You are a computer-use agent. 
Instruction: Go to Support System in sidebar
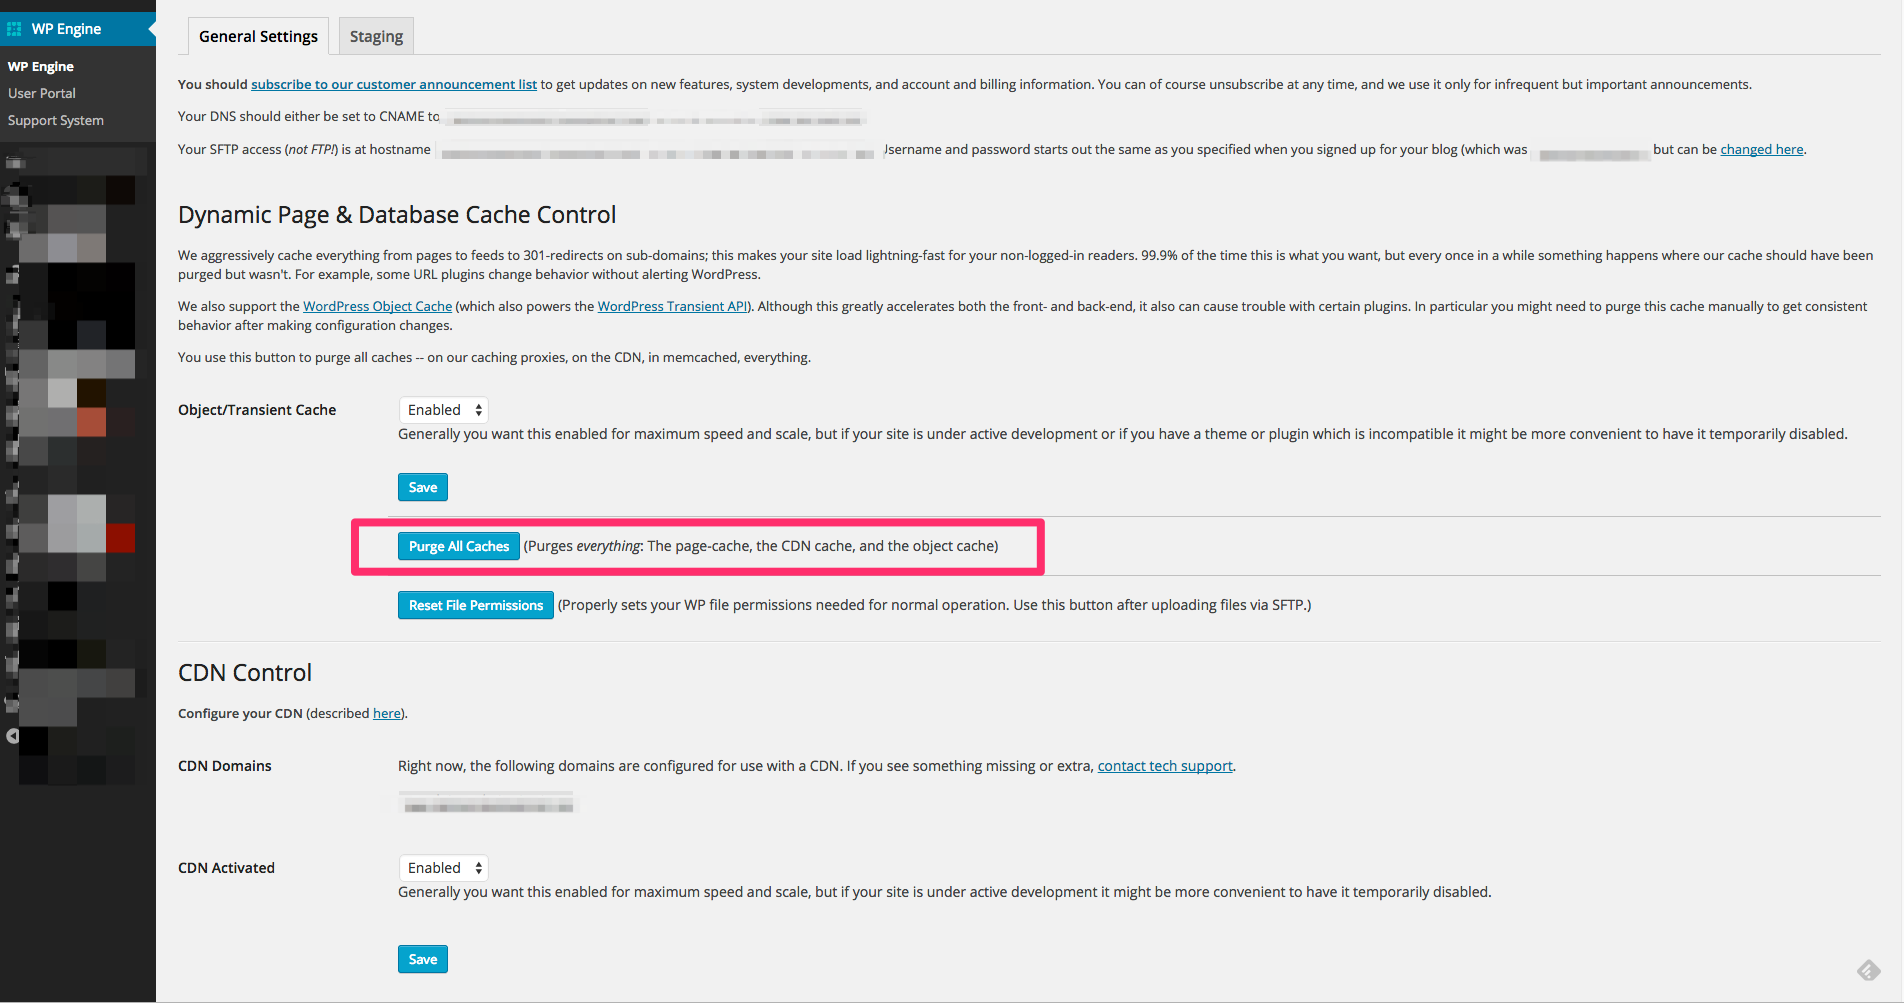point(56,121)
